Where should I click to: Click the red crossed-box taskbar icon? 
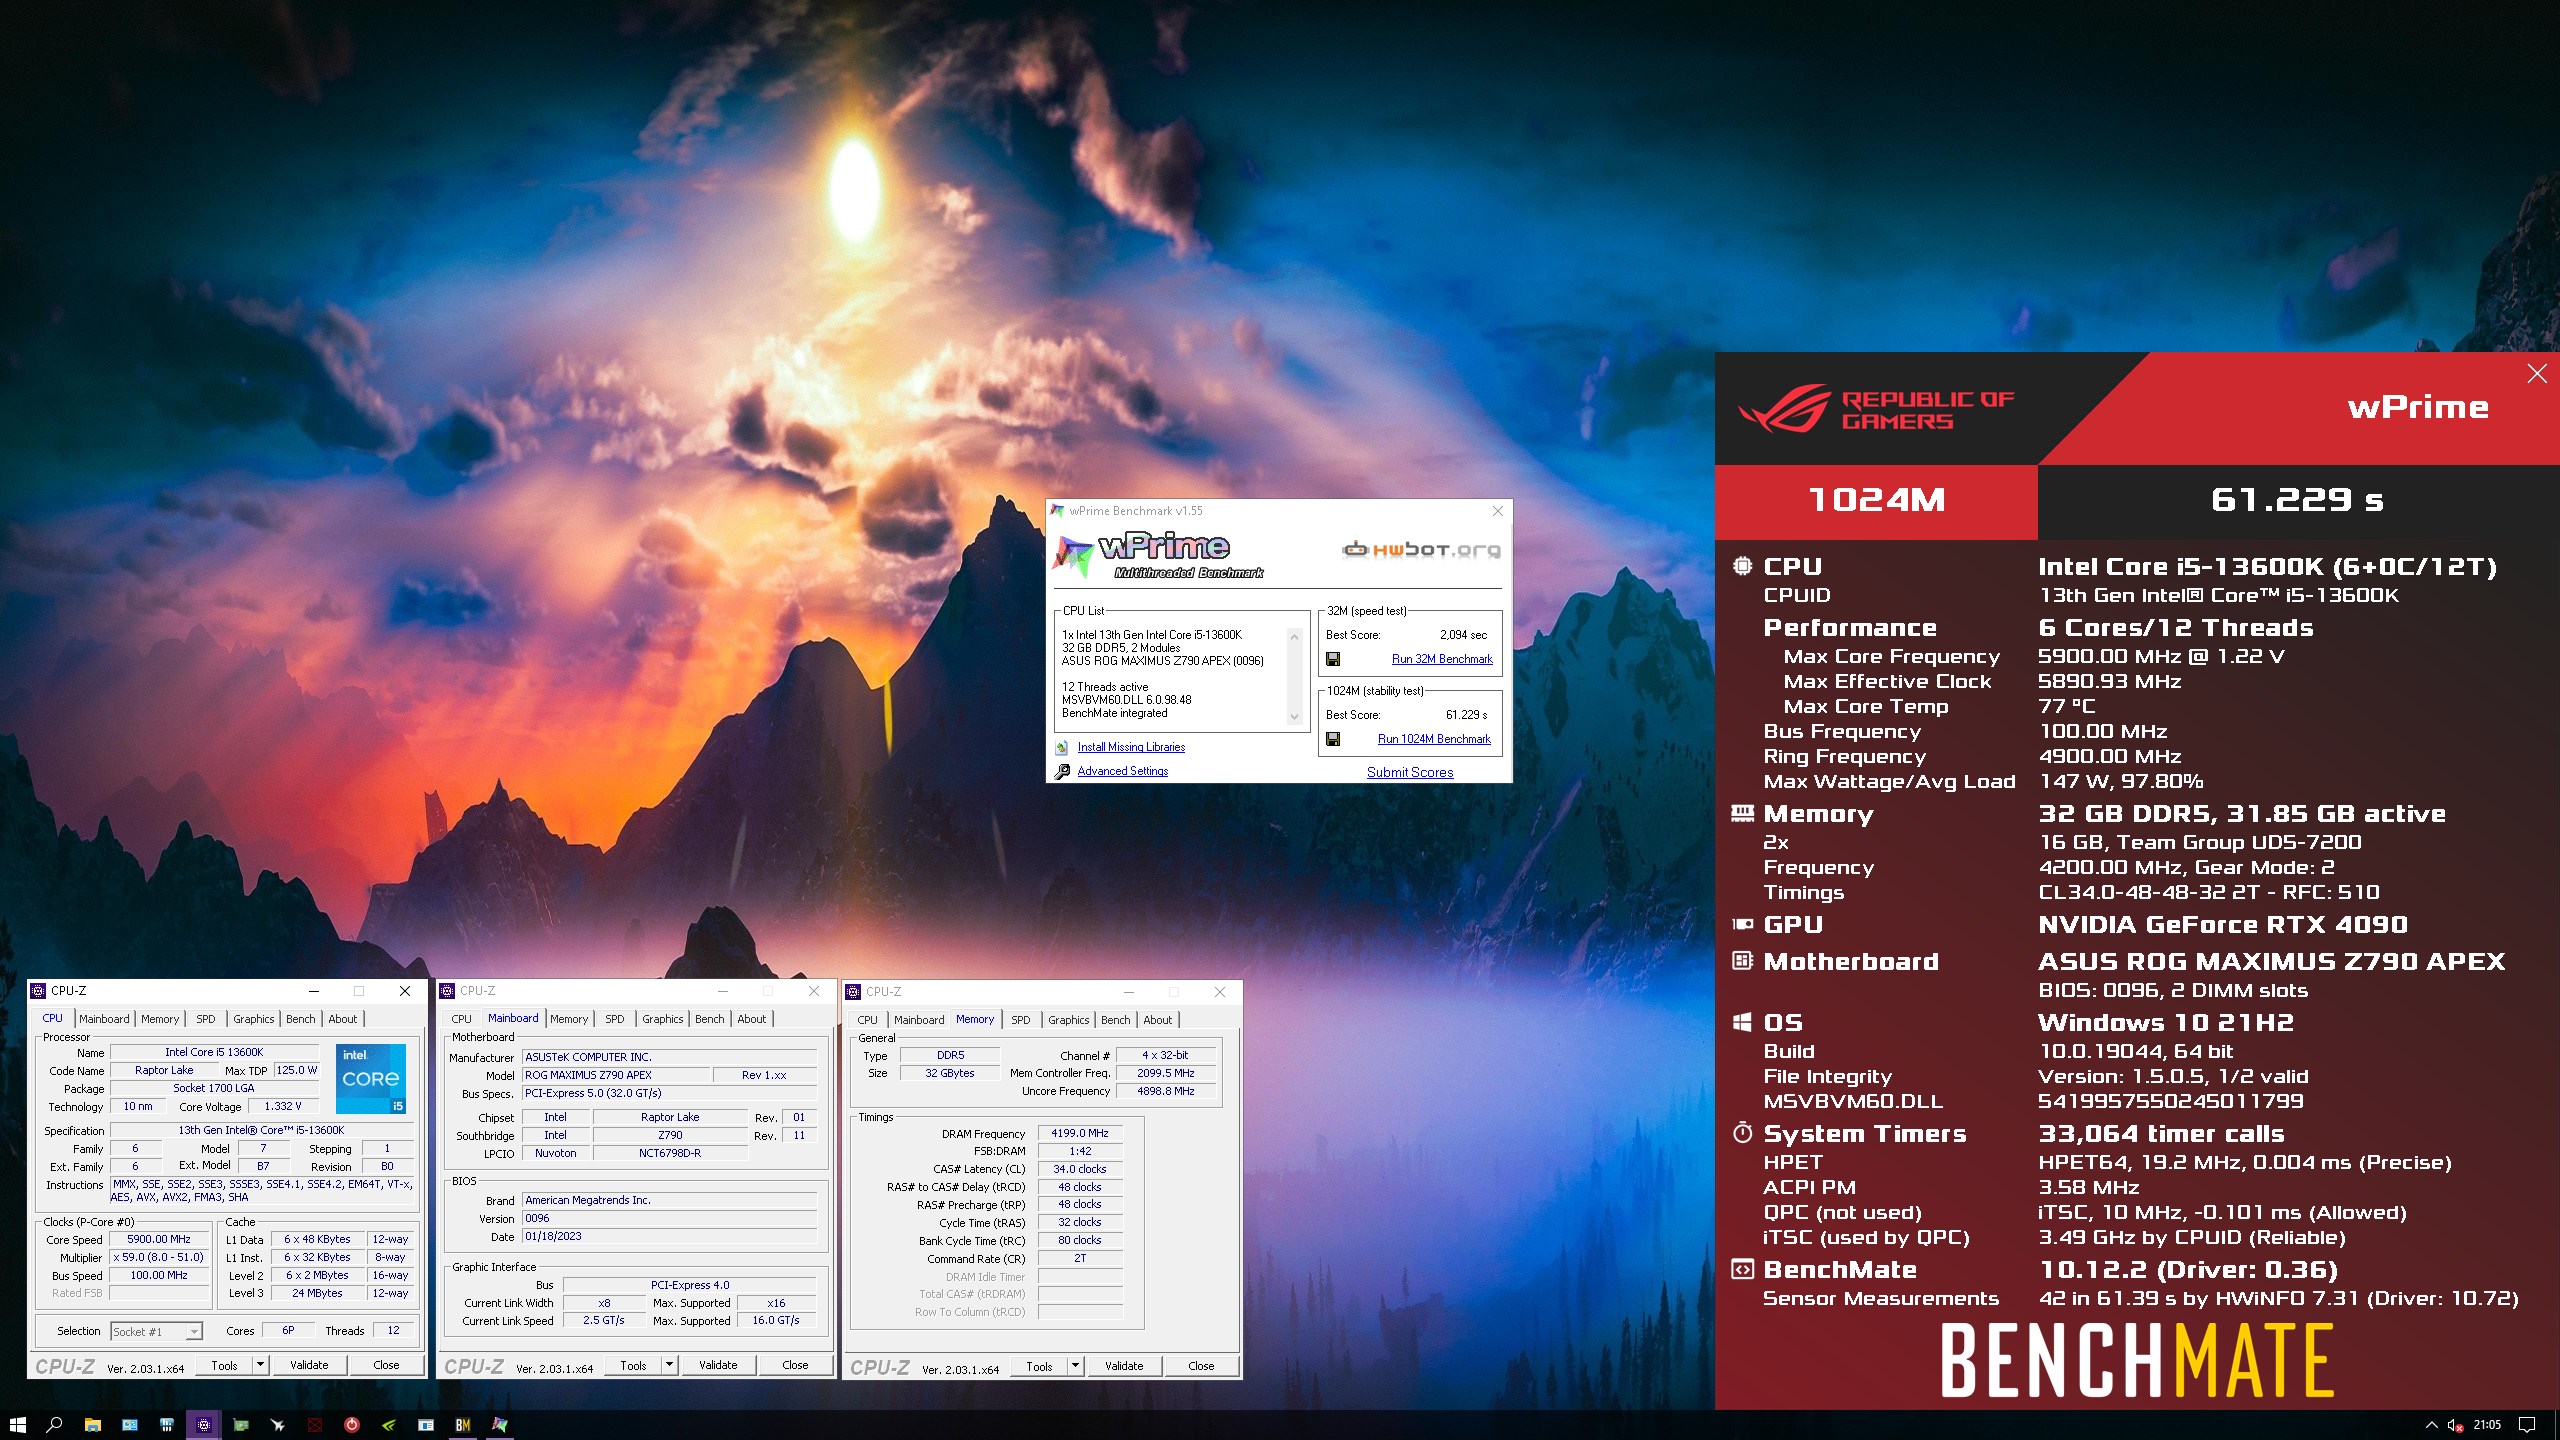tap(314, 1424)
